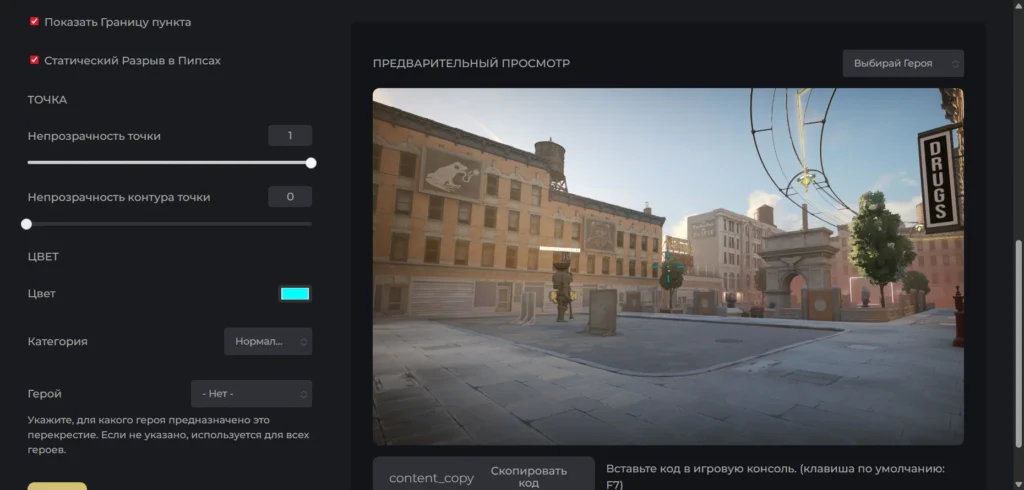Expand the Герой dropdown showing - Нет -
1024x490 pixels.
[251, 394]
